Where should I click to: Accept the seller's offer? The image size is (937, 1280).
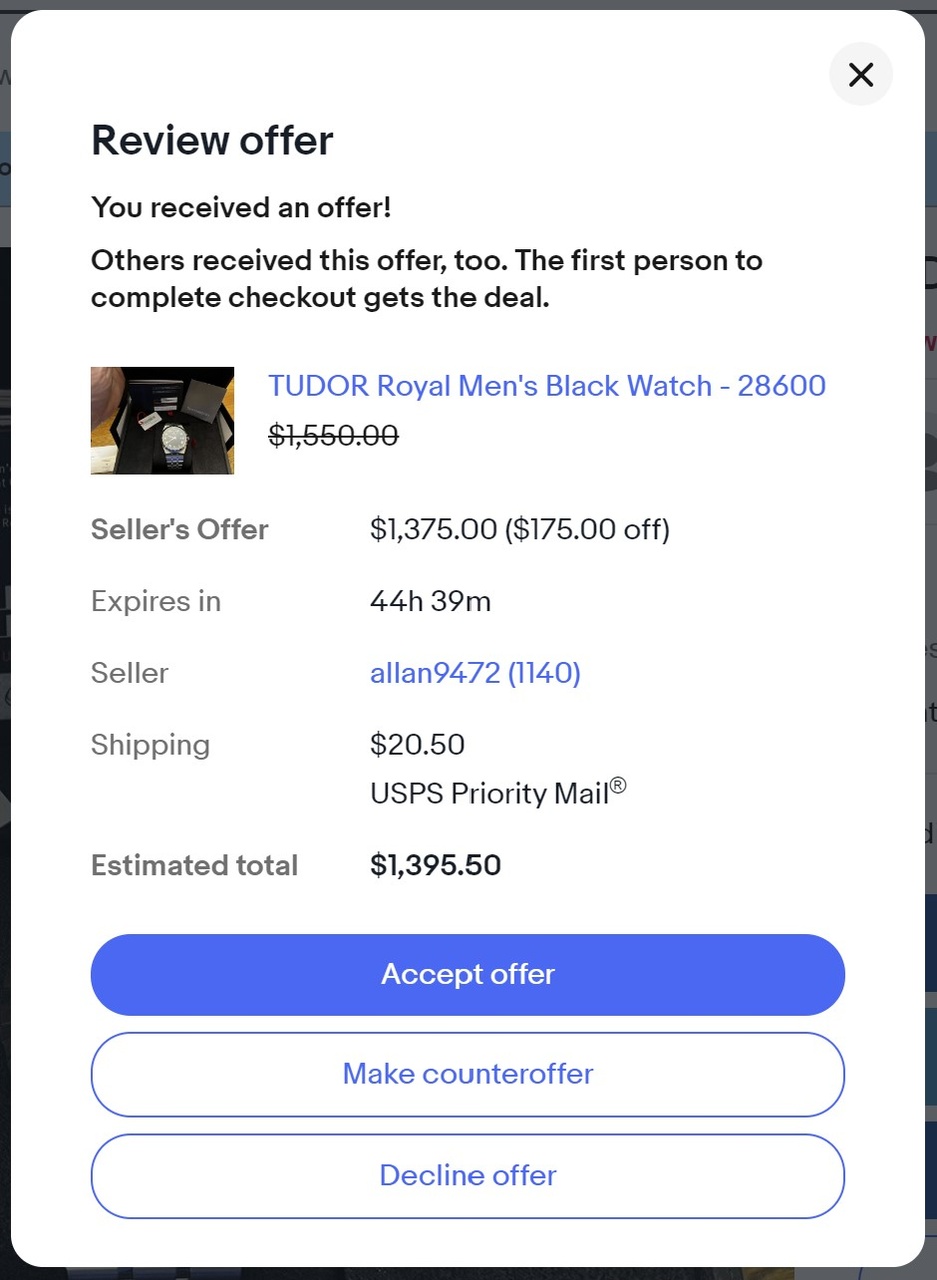[467, 975]
